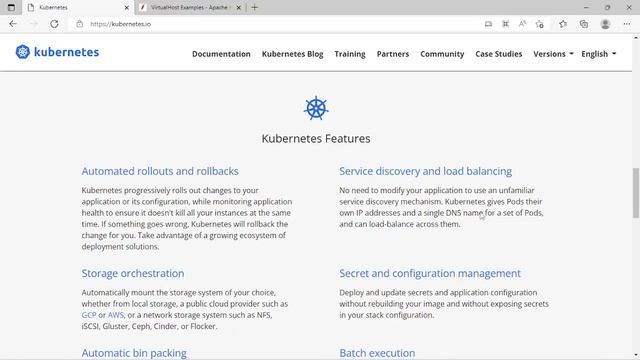
Task: Open the new tab plus button
Action: click(x=255, y=7)
